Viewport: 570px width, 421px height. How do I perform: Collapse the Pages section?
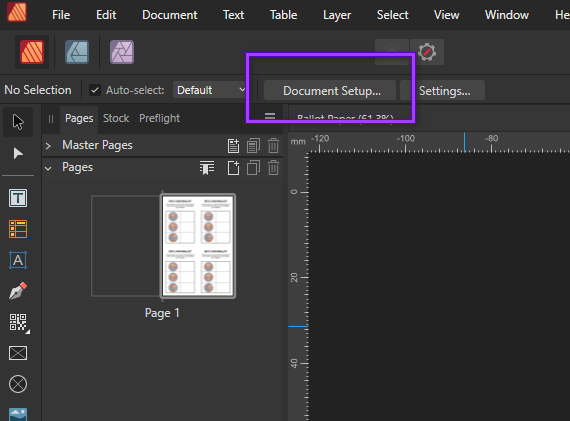(48, 168)
